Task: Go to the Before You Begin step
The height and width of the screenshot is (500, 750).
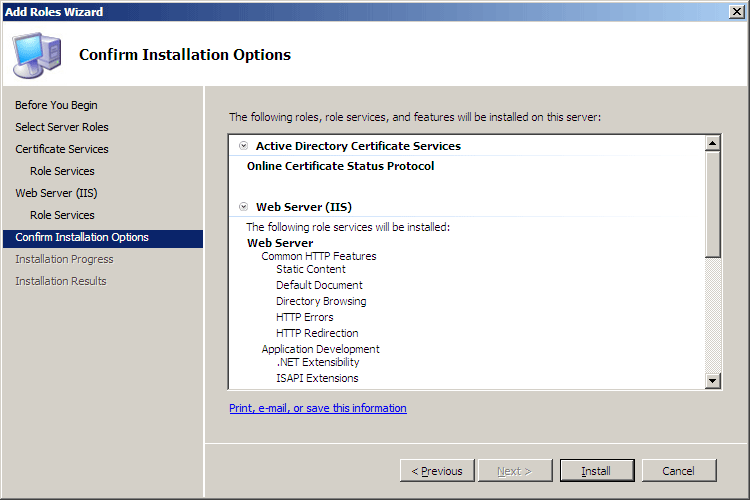Action: [x=56, y=105]
